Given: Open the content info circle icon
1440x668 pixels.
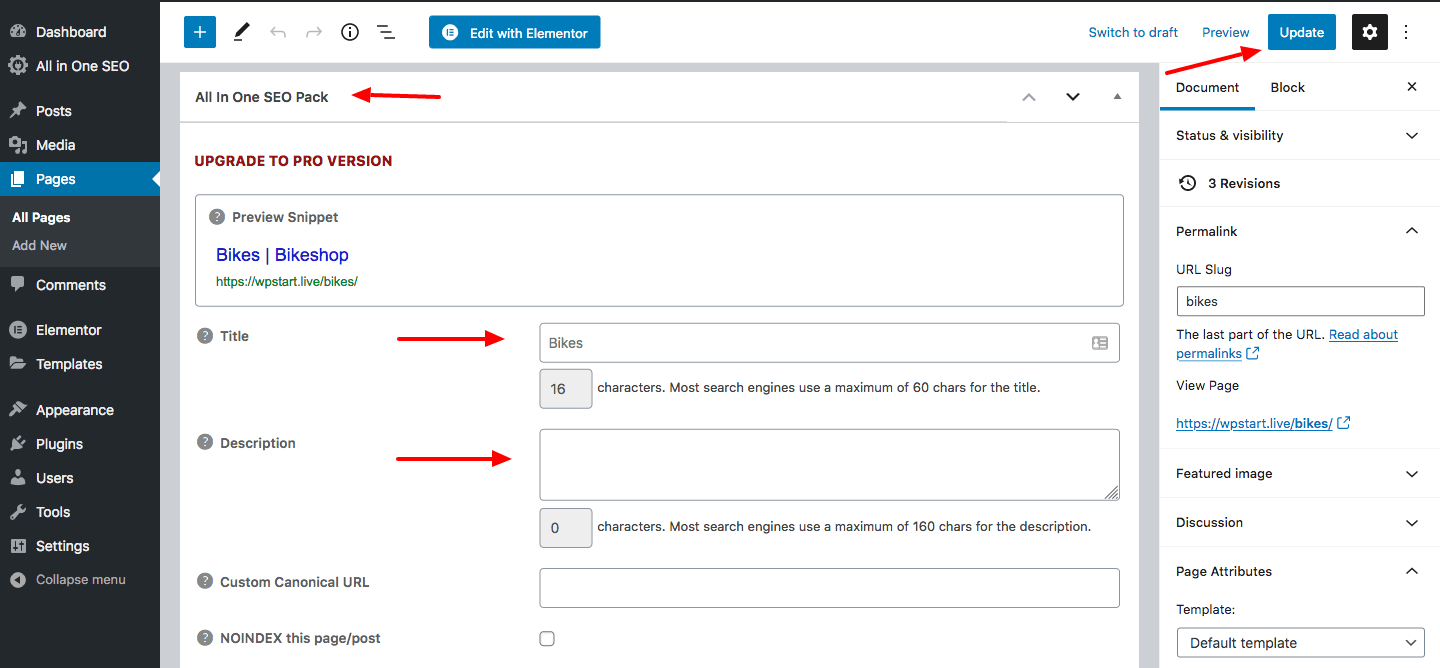Looking at the screenshot, I should pyautogui.click(x=349, y=32).
